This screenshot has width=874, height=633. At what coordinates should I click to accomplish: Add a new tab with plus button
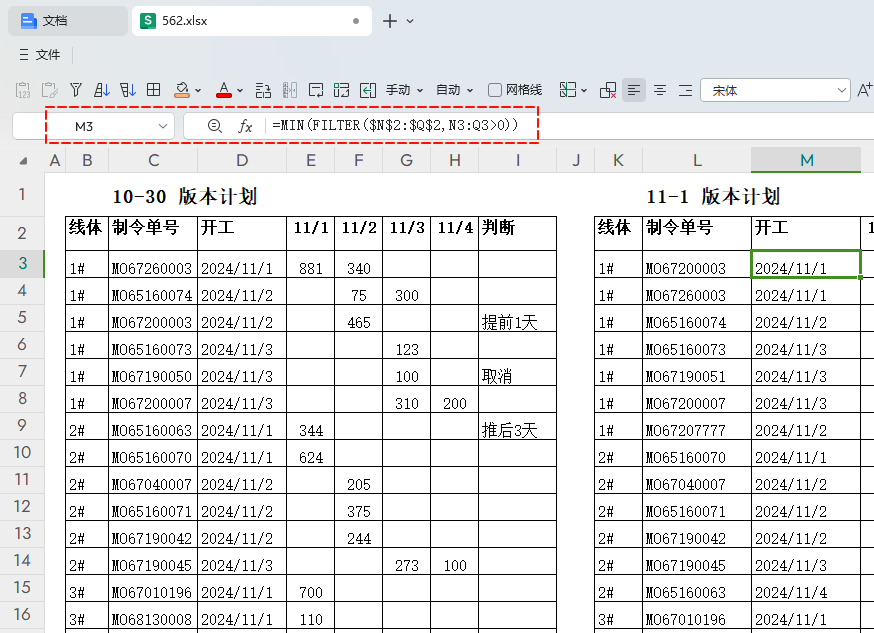[x=390, y=21]
